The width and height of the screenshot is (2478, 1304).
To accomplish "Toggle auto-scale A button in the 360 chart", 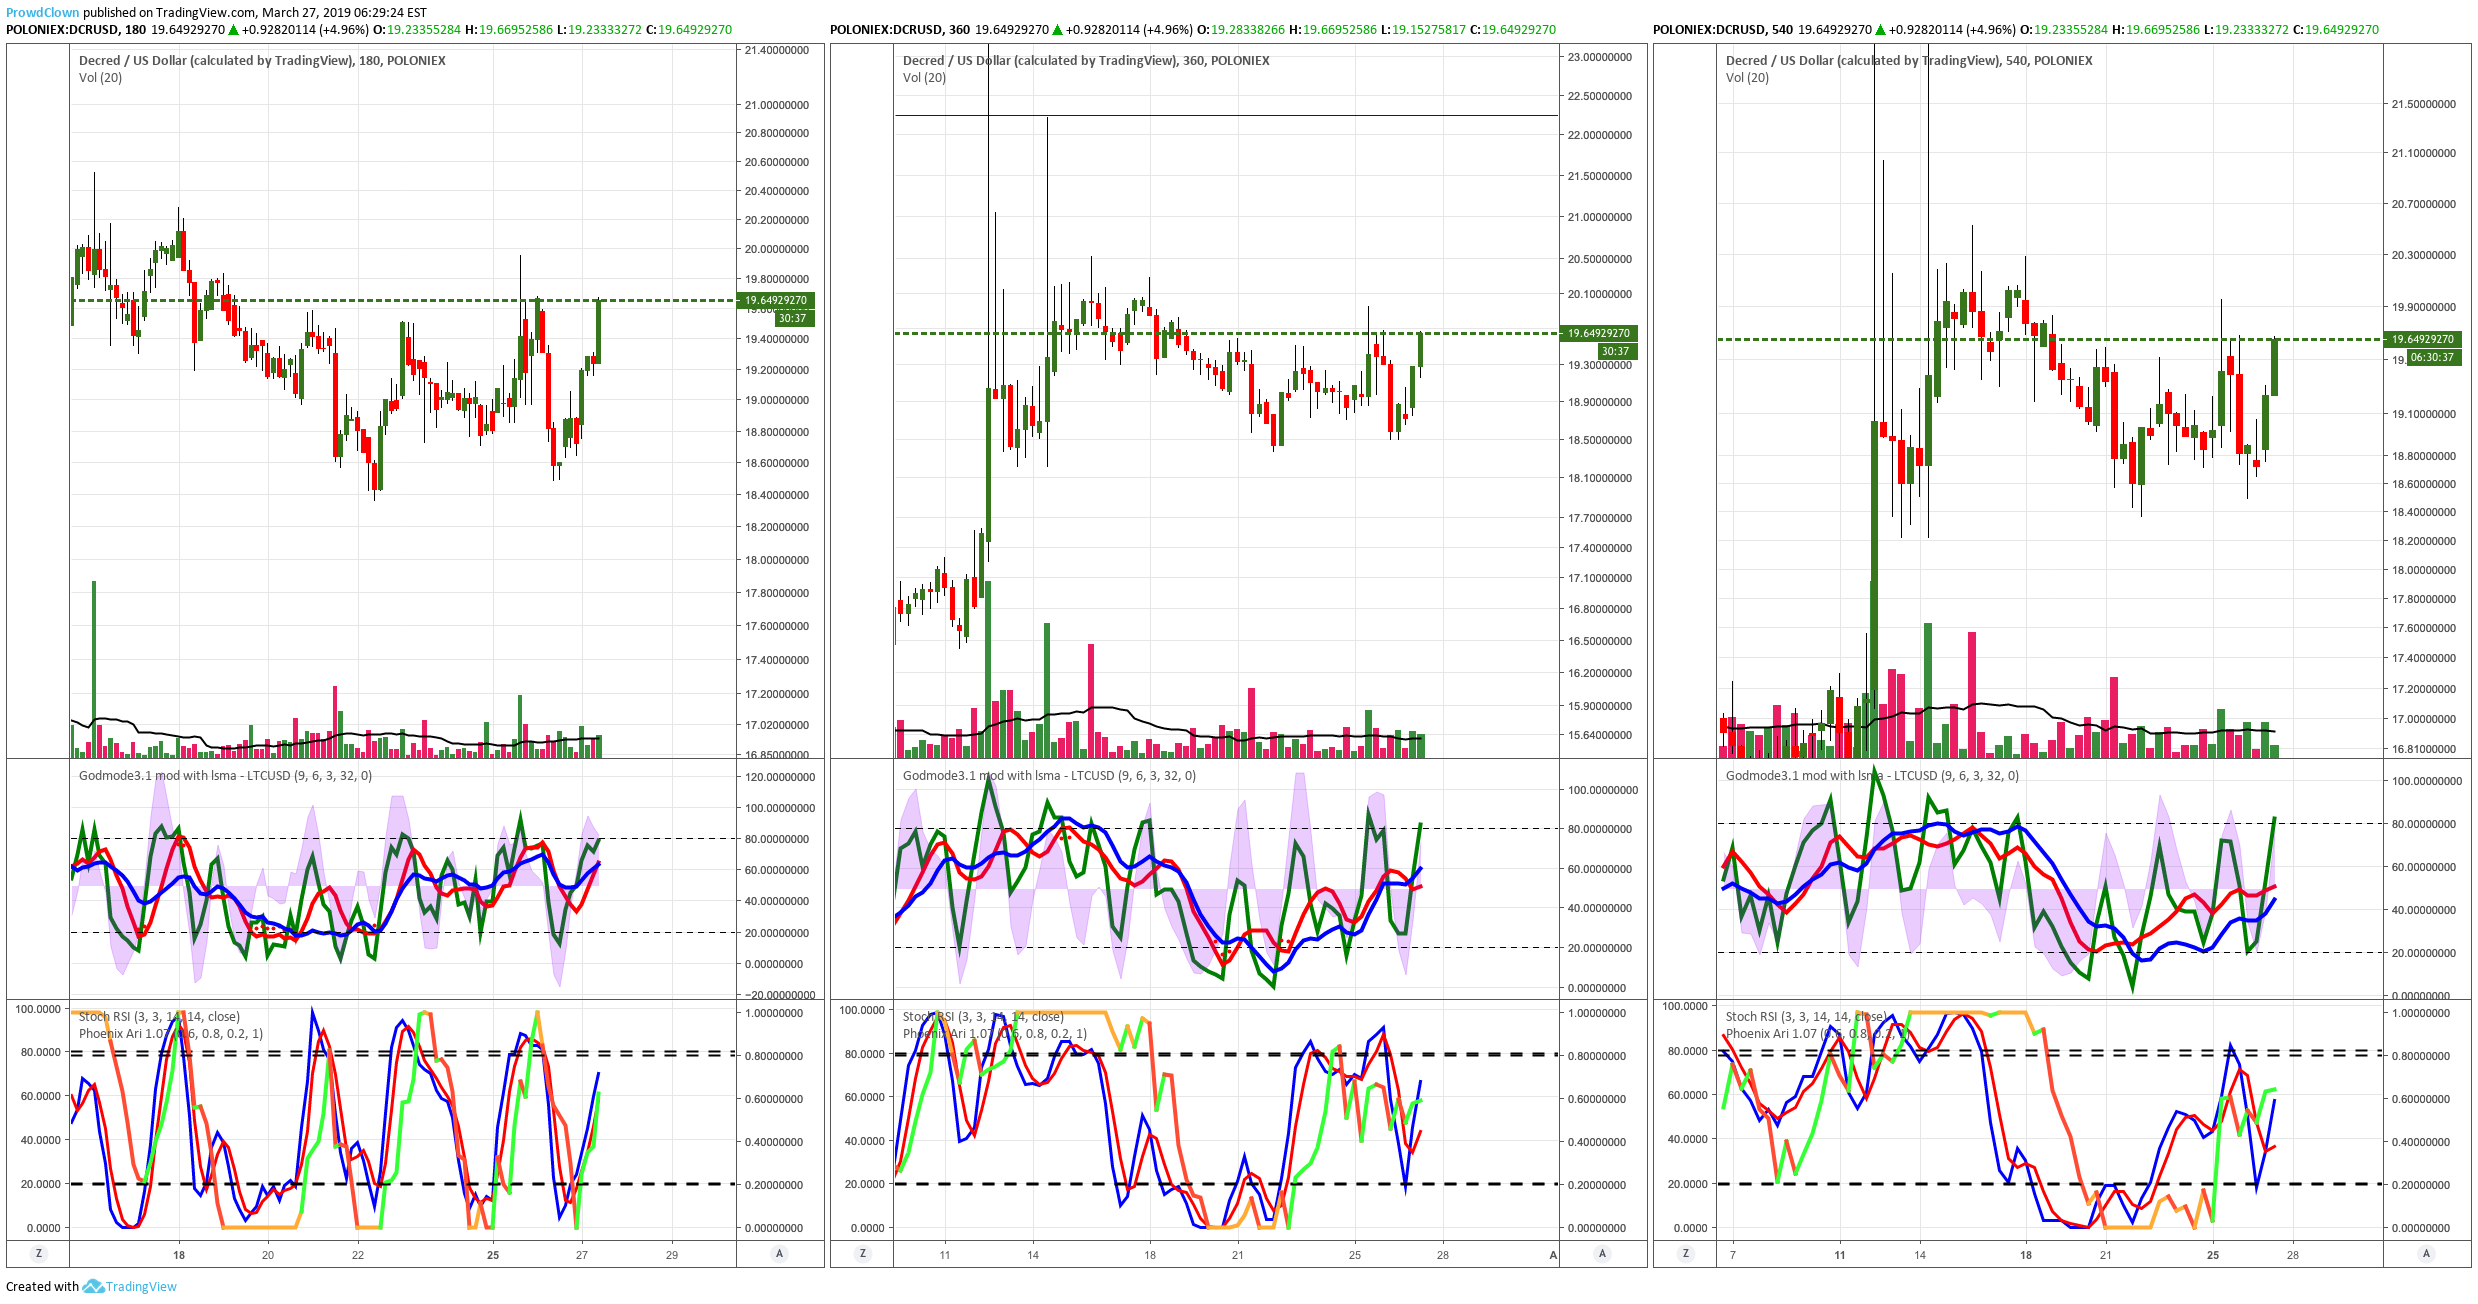I will (x=1603, y=1254).
